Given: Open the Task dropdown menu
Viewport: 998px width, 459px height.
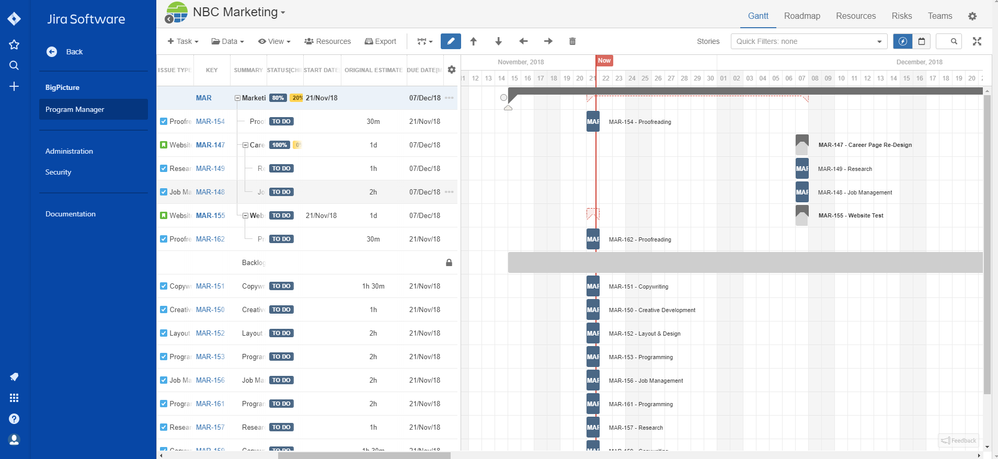Looking at the screenshot, I should (183, 41).
